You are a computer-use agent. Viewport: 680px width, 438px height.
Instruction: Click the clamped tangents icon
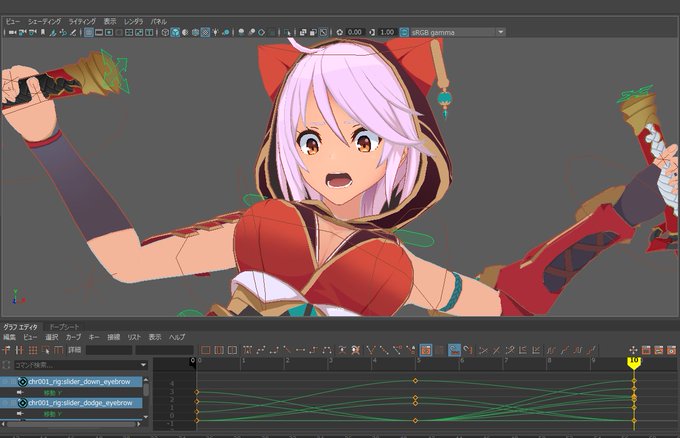coord(274,350)
